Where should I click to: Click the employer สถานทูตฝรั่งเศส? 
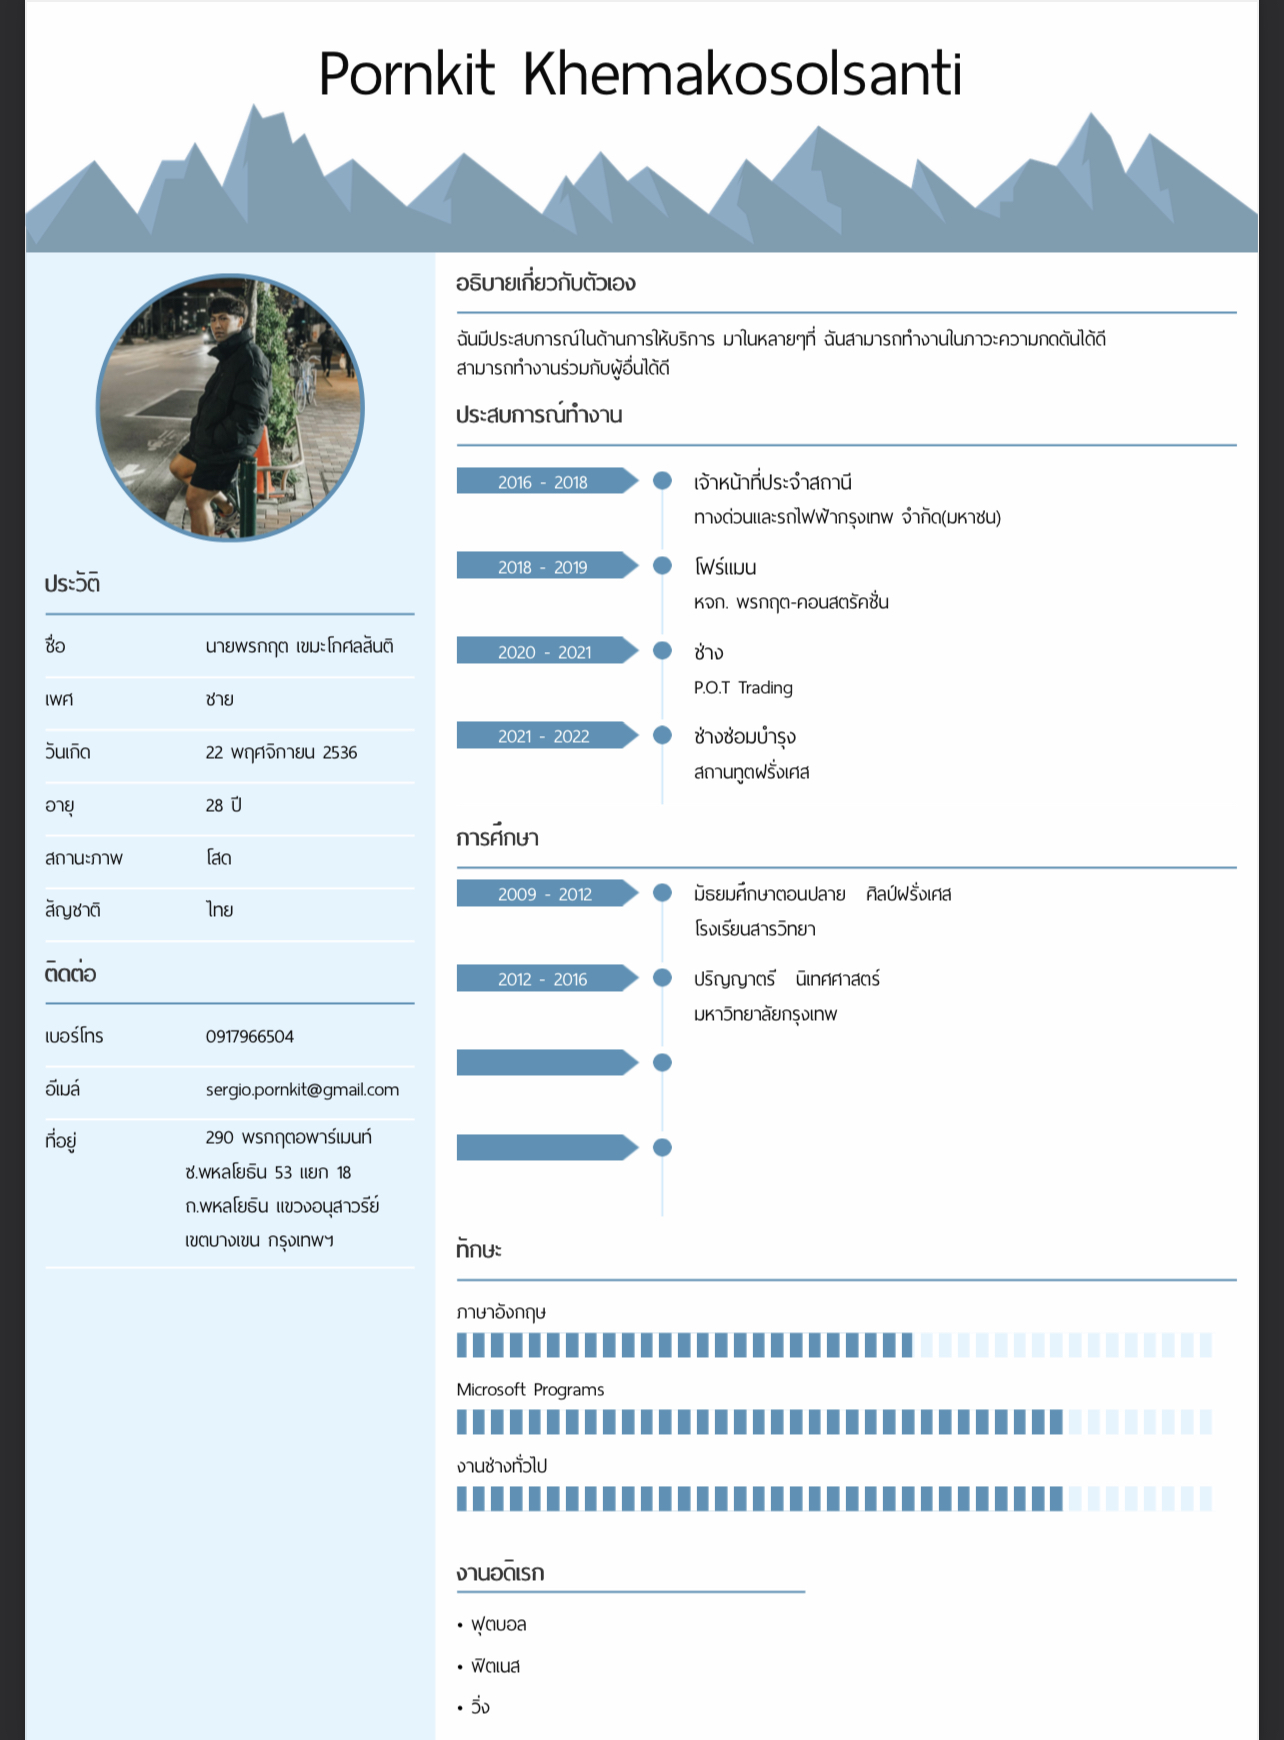tap(752, 772)
